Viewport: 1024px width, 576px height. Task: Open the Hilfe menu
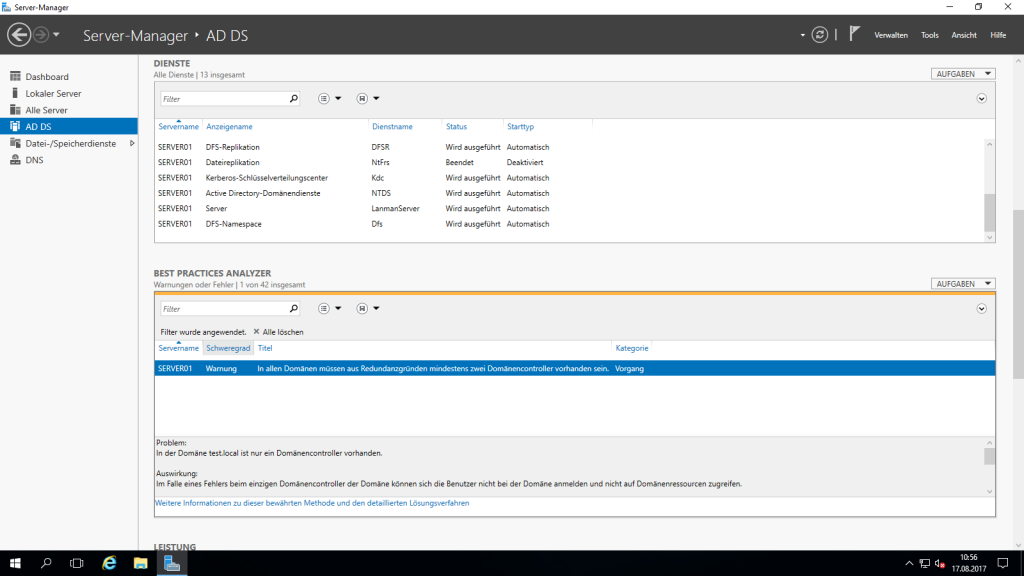[x=998, y=35]
